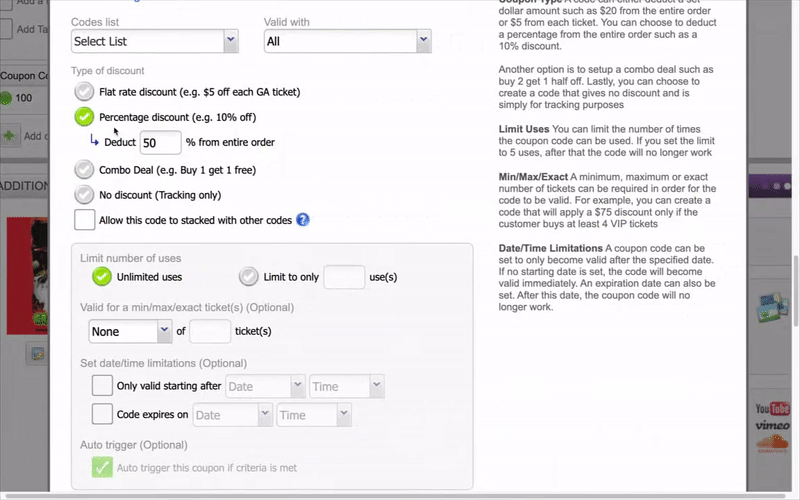Click the SoundCloud icon in background page

(772, 443)
